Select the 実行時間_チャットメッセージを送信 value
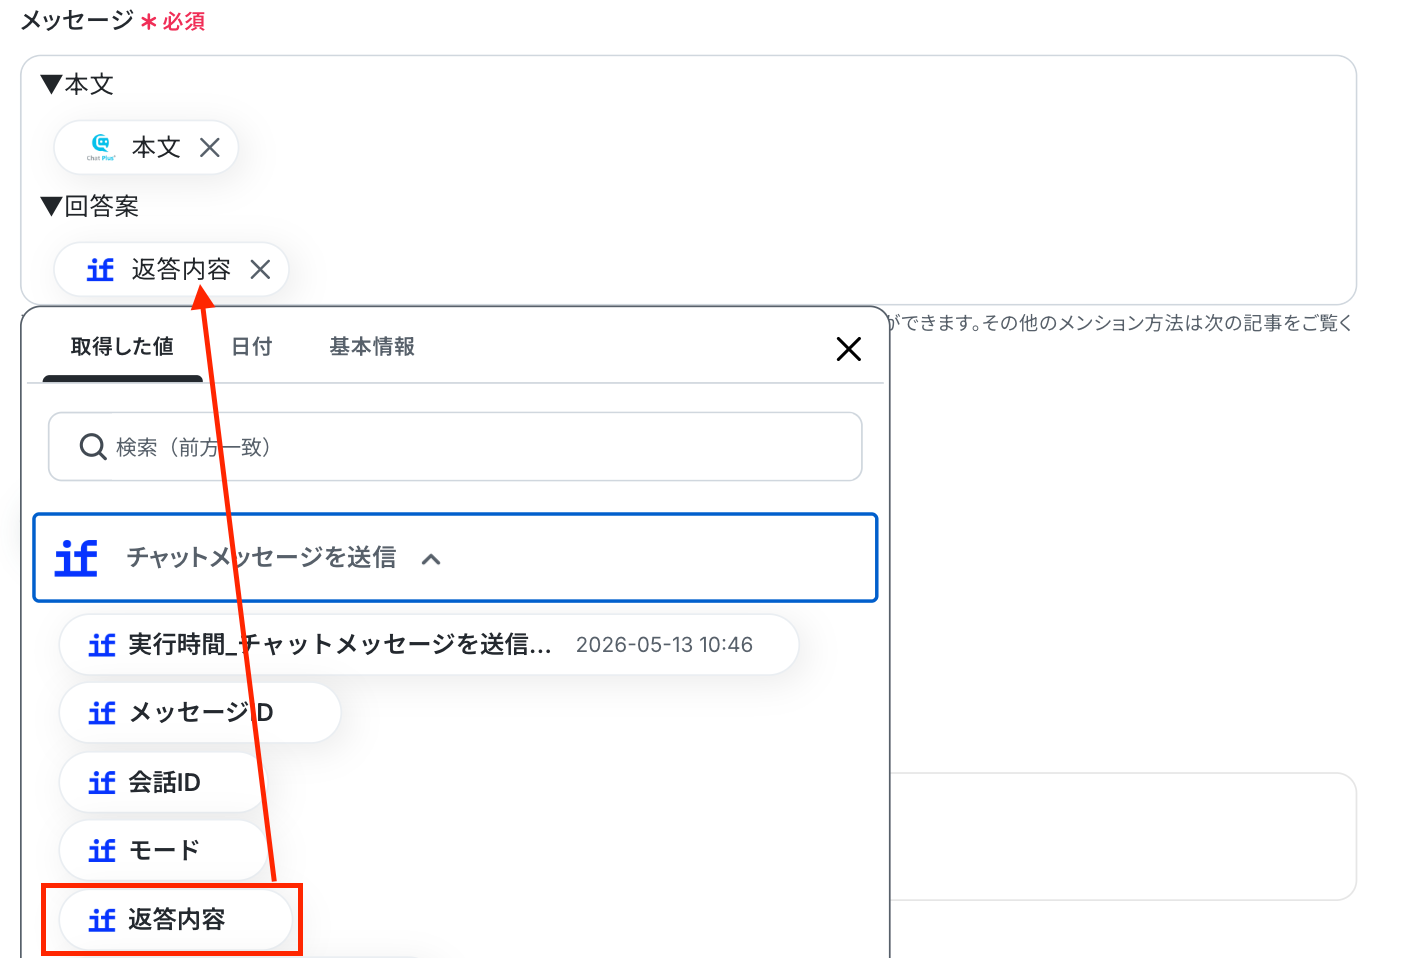The width and height of the screenshot is (1416, 958). [429, 645]
